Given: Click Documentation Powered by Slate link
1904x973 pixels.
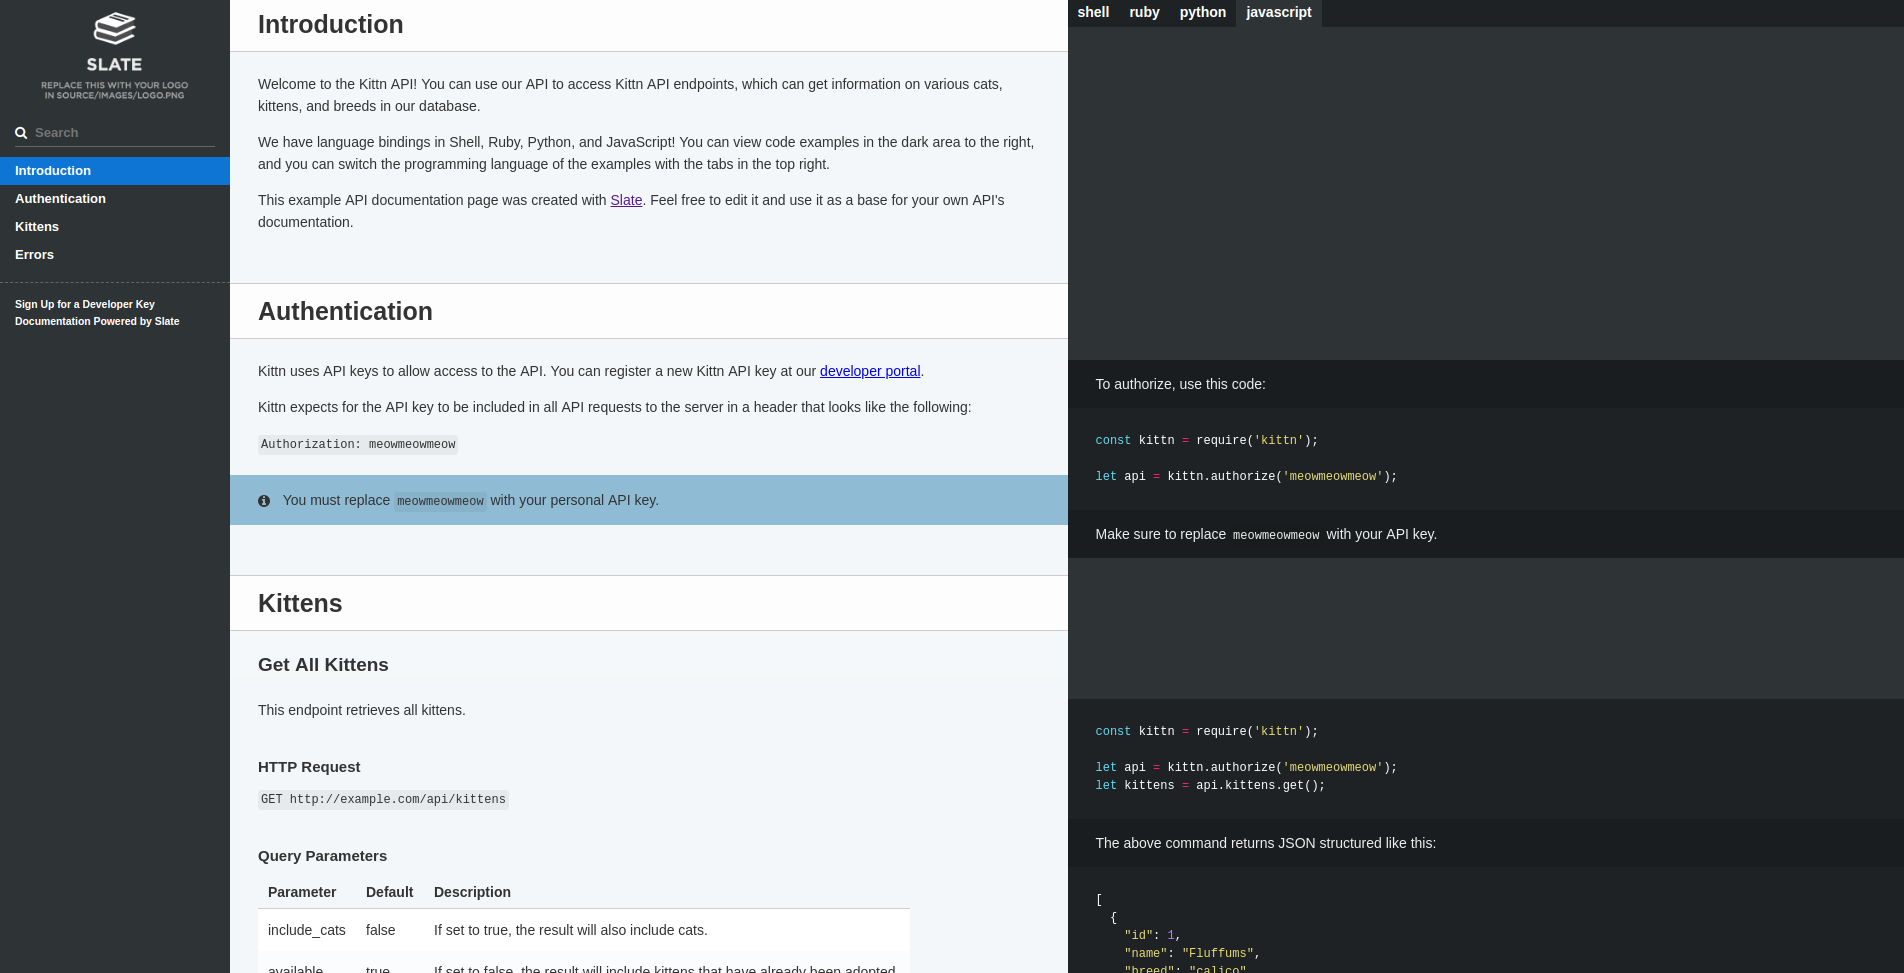Looking at the screenshot, I should point(97,321).
